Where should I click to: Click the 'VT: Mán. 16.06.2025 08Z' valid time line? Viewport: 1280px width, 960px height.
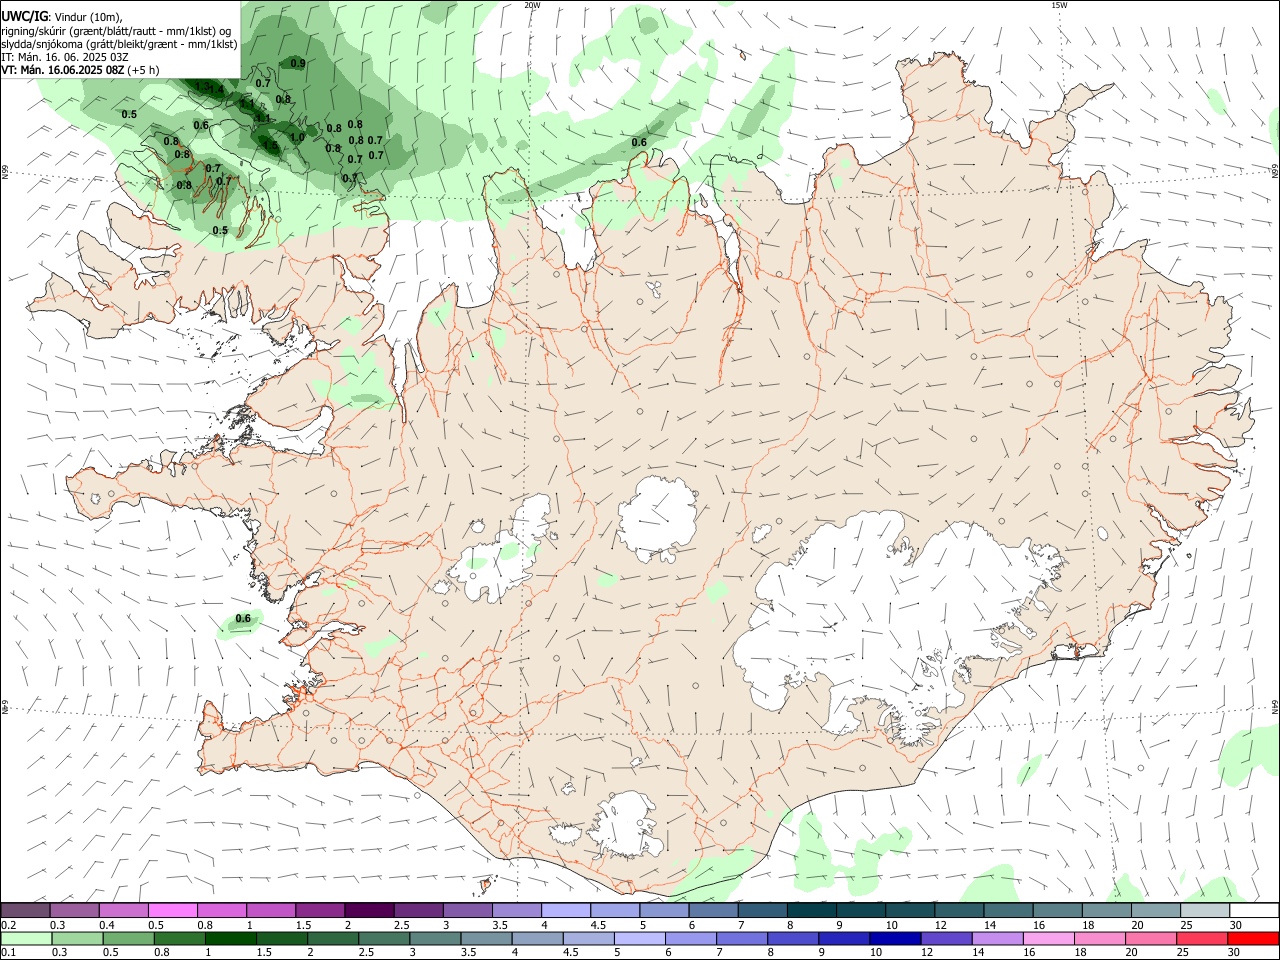pos(62,70)
